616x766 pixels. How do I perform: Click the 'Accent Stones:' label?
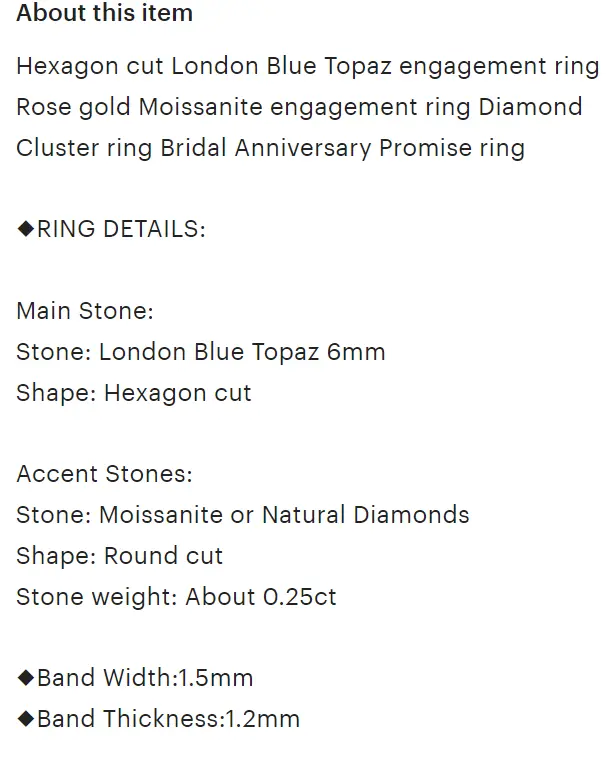point(105,474)
